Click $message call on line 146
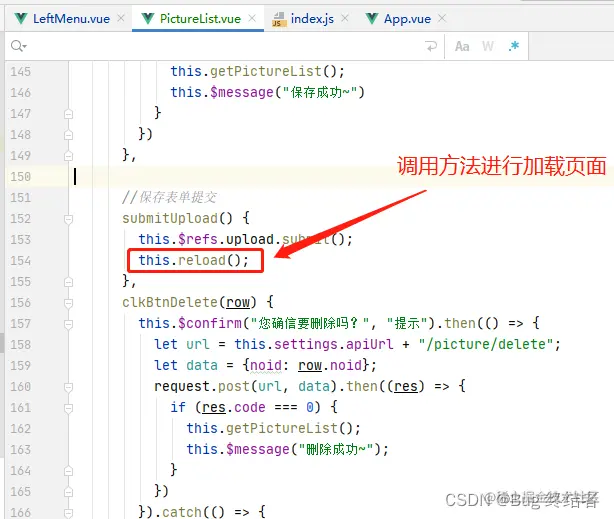Viewport: 614px width, 519px height. click(x=242, y=92)
